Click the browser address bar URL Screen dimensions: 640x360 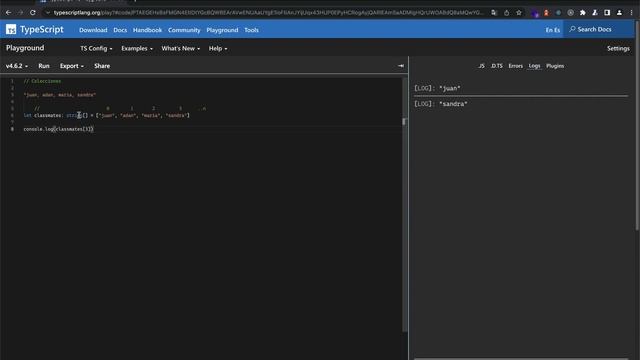(x=268, y=13)
